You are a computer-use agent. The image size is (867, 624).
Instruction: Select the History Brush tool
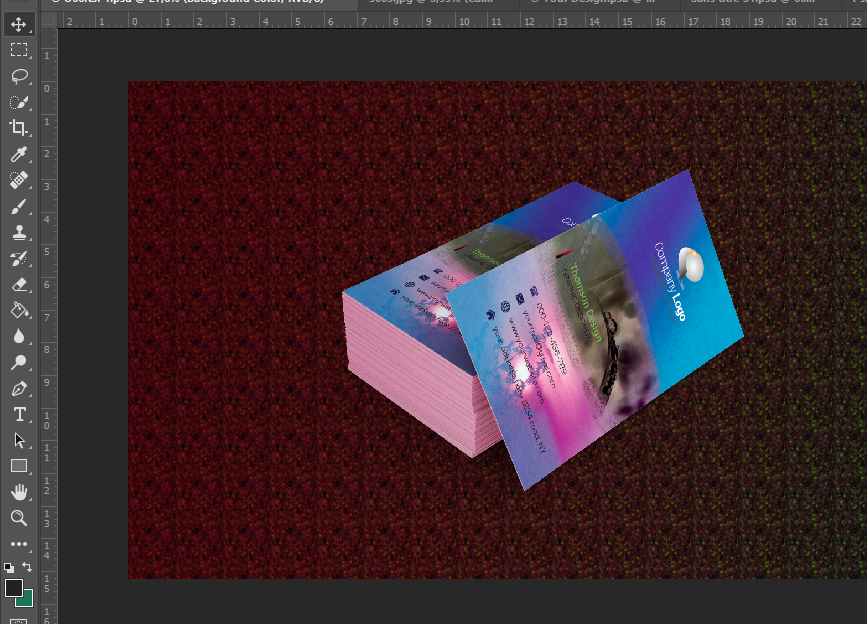tap(19, 258)
